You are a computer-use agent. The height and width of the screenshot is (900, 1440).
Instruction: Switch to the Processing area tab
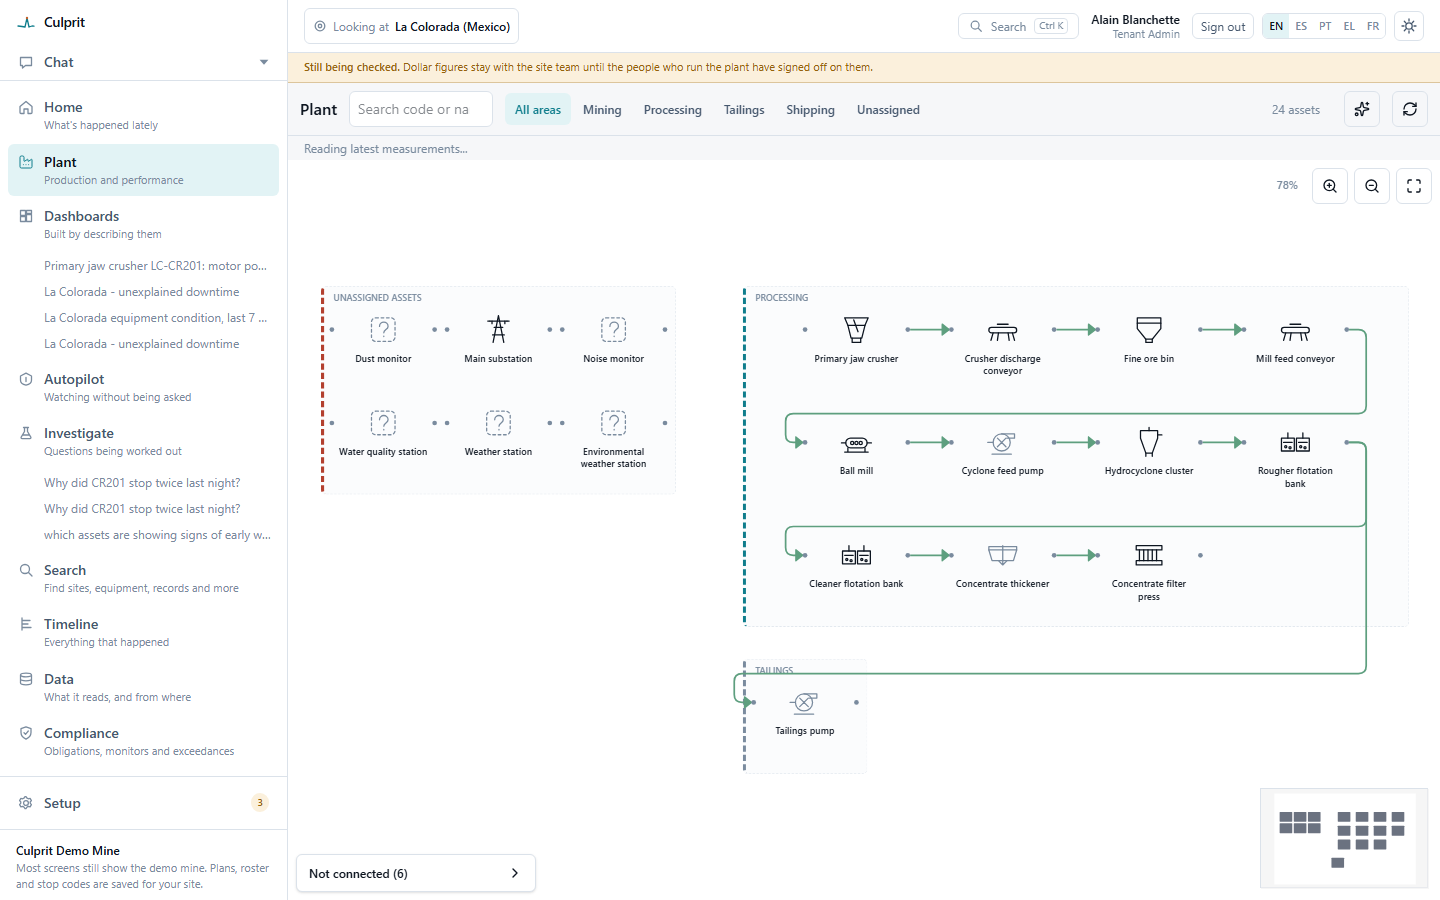[673, 110]
